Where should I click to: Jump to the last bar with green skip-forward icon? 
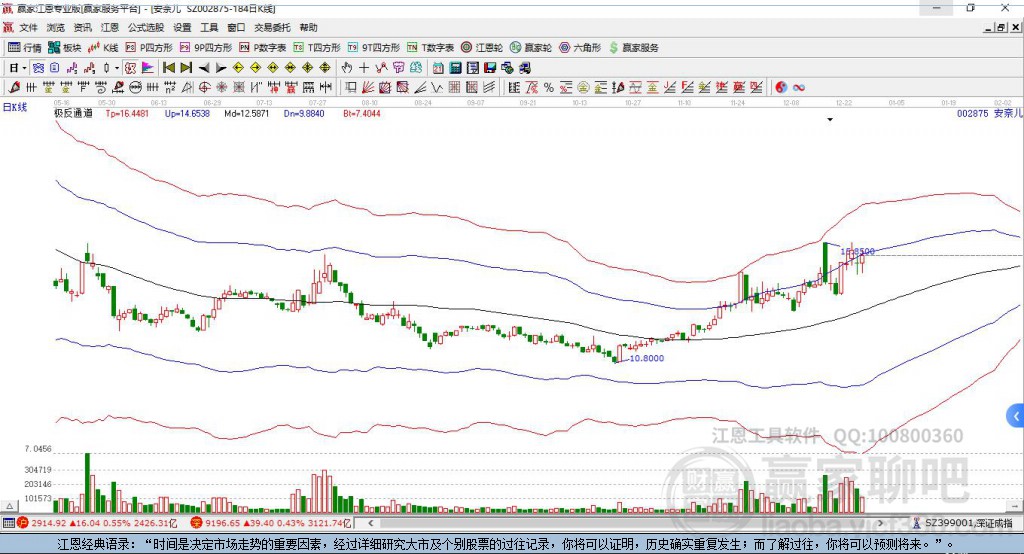coord(186,68)
